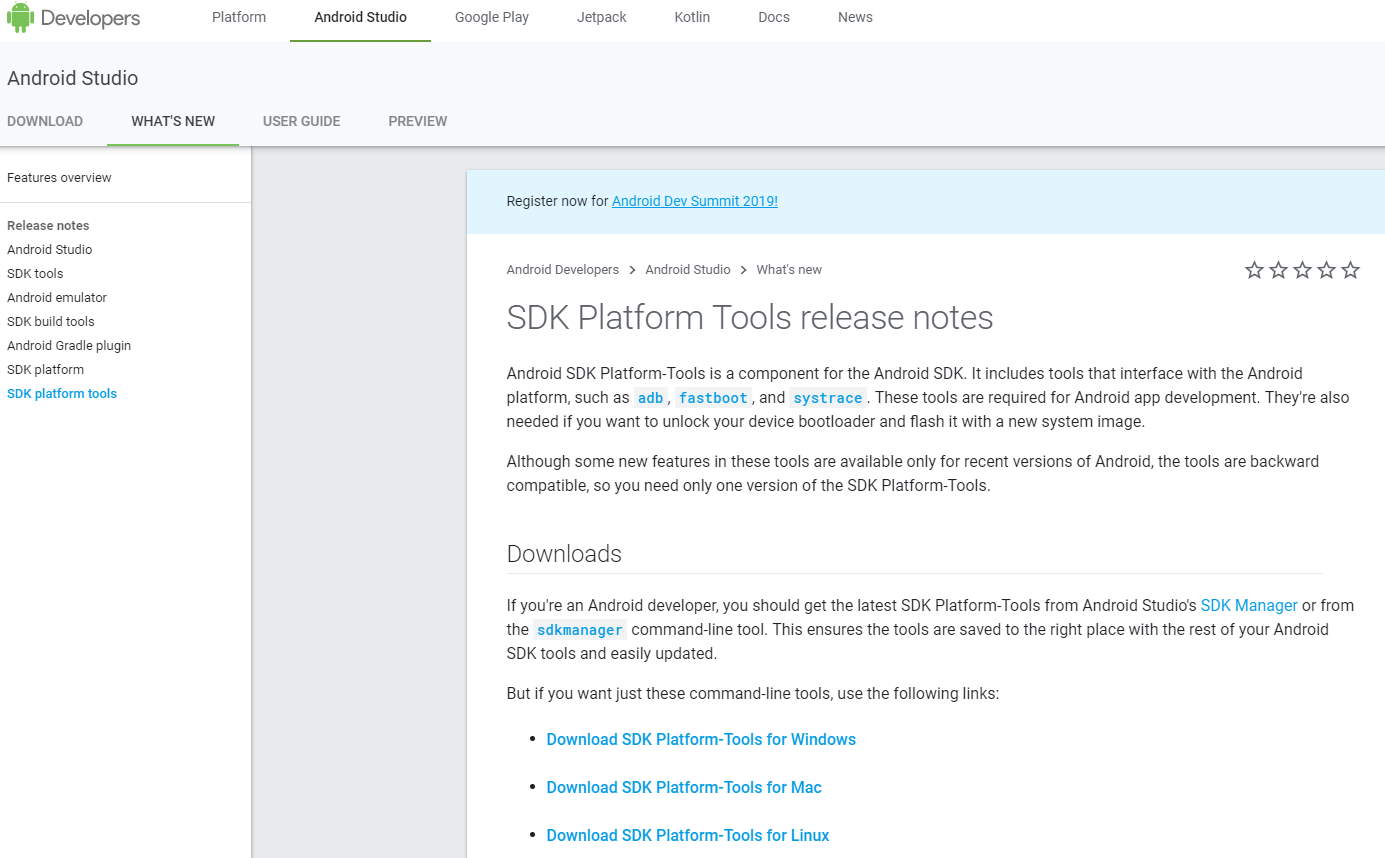Screen dimensions: 1385x858
Task: Rate page with the fourth star
Action: pos(1326,270)
